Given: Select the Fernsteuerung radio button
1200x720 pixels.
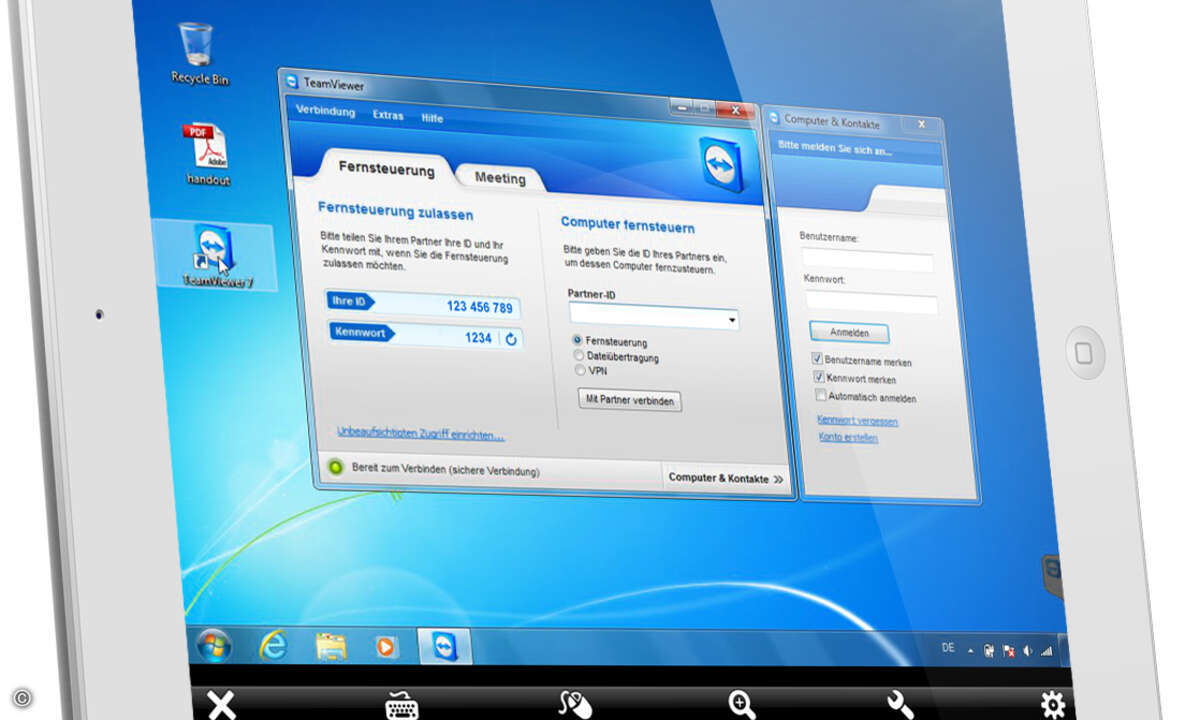Looking at the screenshot, I should coord(577,340).
